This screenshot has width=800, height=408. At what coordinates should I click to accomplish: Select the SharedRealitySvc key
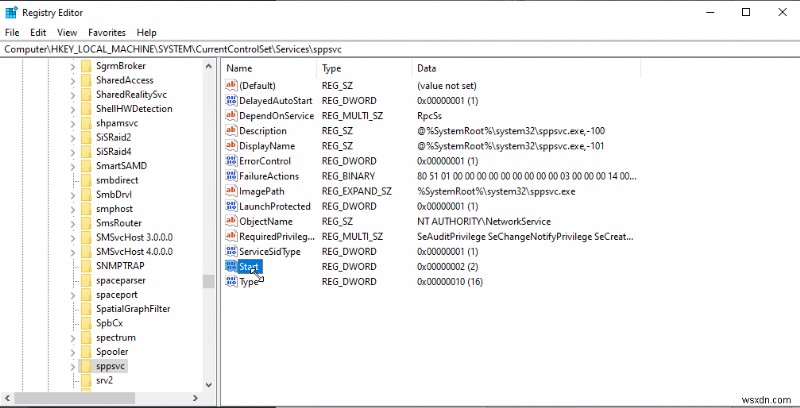coord(131,94)
